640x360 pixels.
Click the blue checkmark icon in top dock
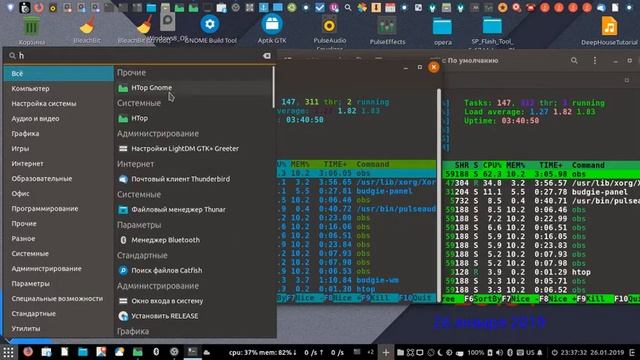point(320,7)
